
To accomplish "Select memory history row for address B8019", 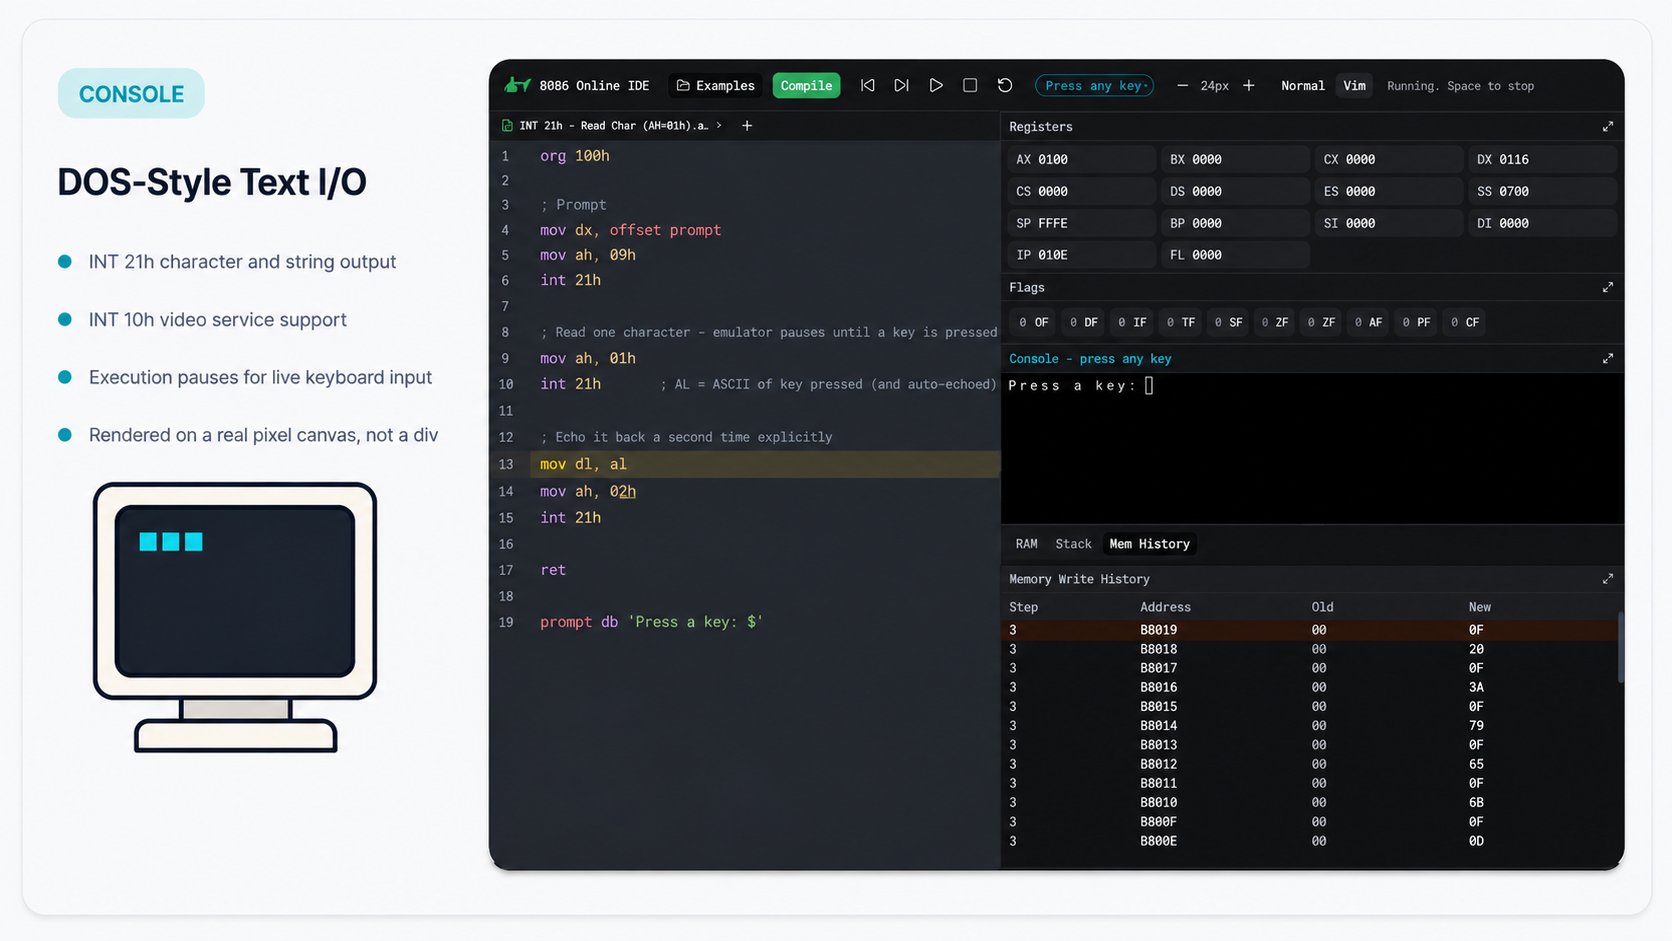I will [1310, 630].
